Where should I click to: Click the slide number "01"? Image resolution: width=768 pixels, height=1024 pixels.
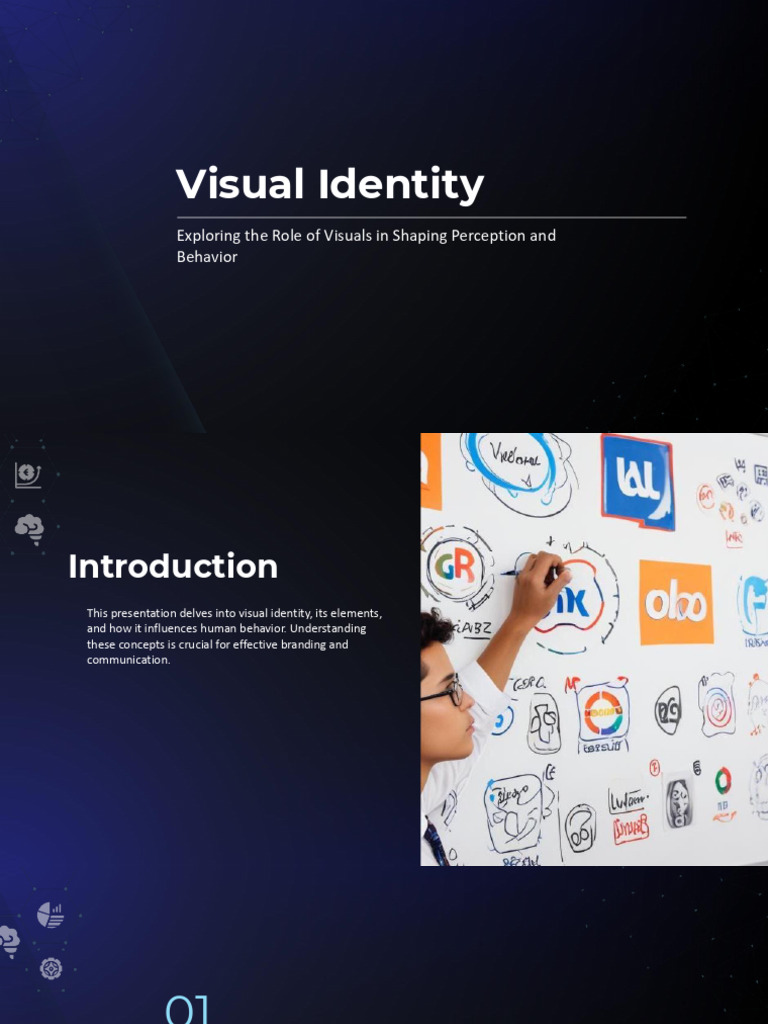187,1009
